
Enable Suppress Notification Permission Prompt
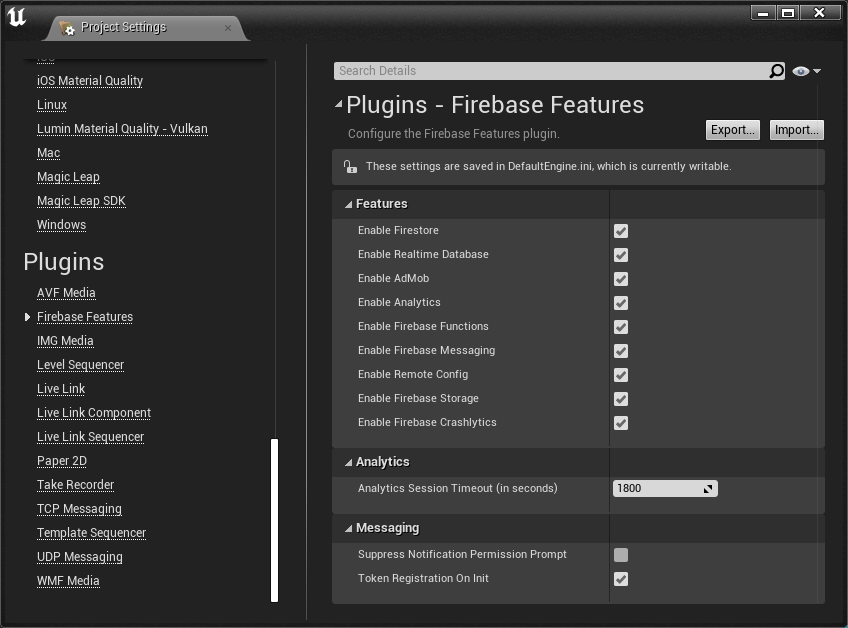click(x=621, y=555)
